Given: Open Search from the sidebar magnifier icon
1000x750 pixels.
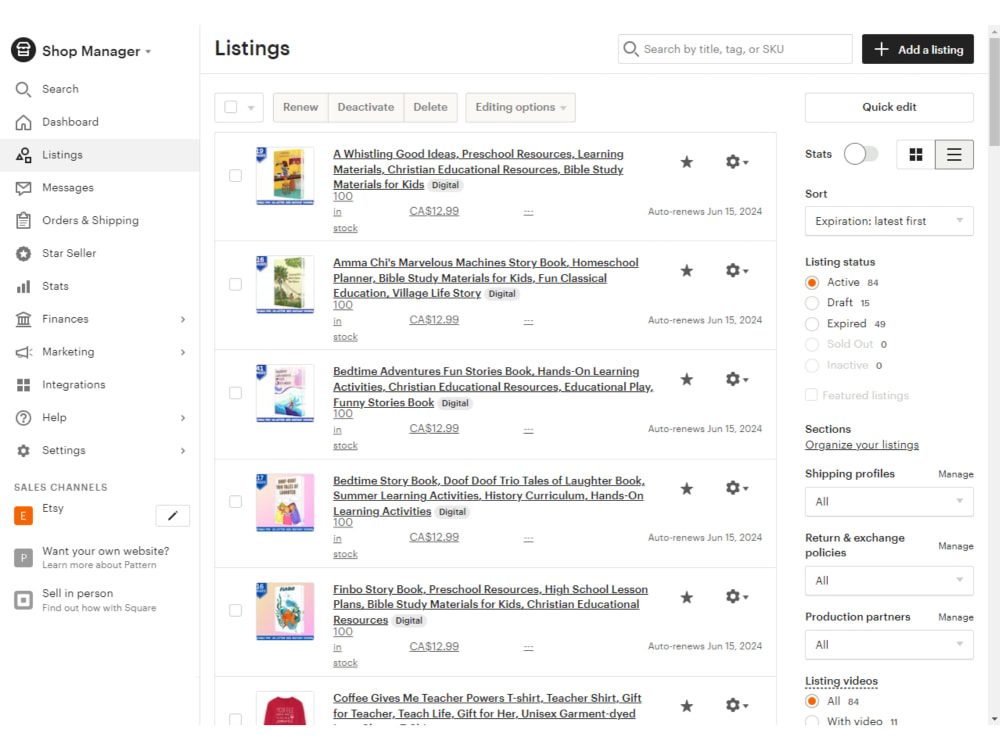Looking at the screenshot, I should [x=23, y=89].
